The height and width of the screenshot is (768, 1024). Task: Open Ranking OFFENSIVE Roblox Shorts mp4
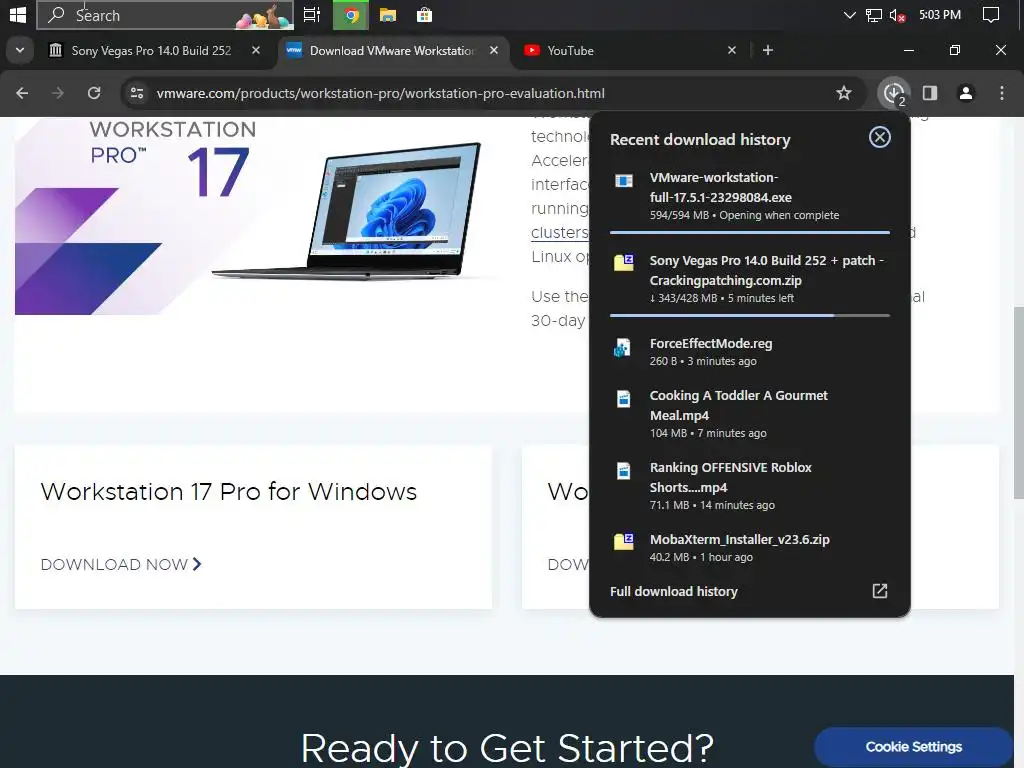tap(750, 485)
